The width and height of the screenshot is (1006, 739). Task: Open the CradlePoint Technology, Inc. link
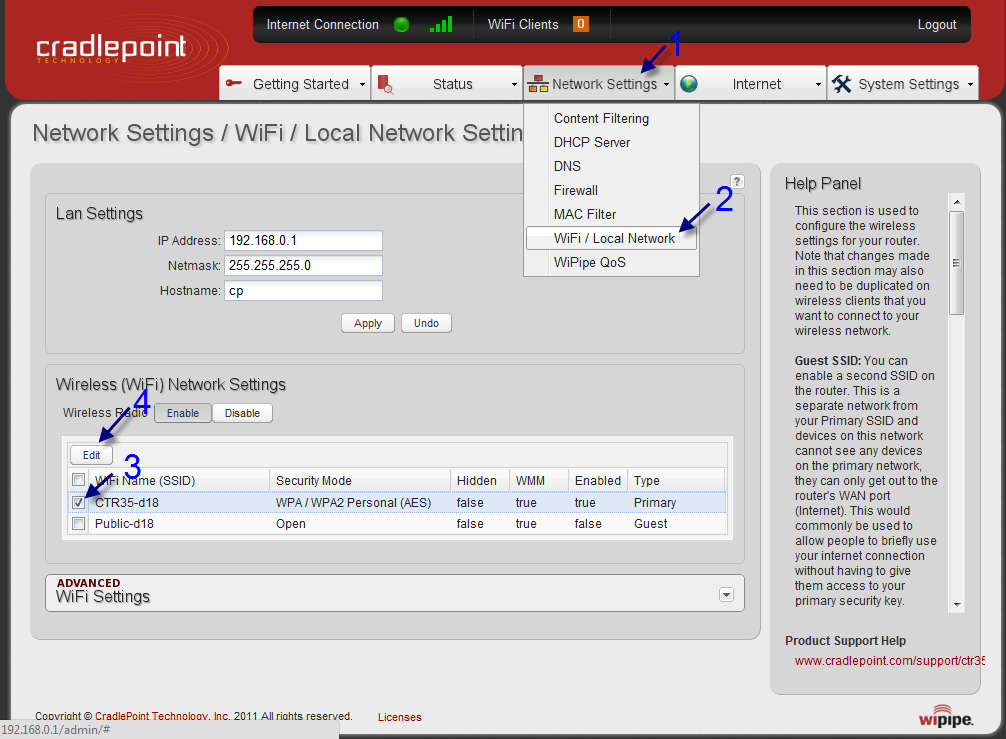click(162, 717)
